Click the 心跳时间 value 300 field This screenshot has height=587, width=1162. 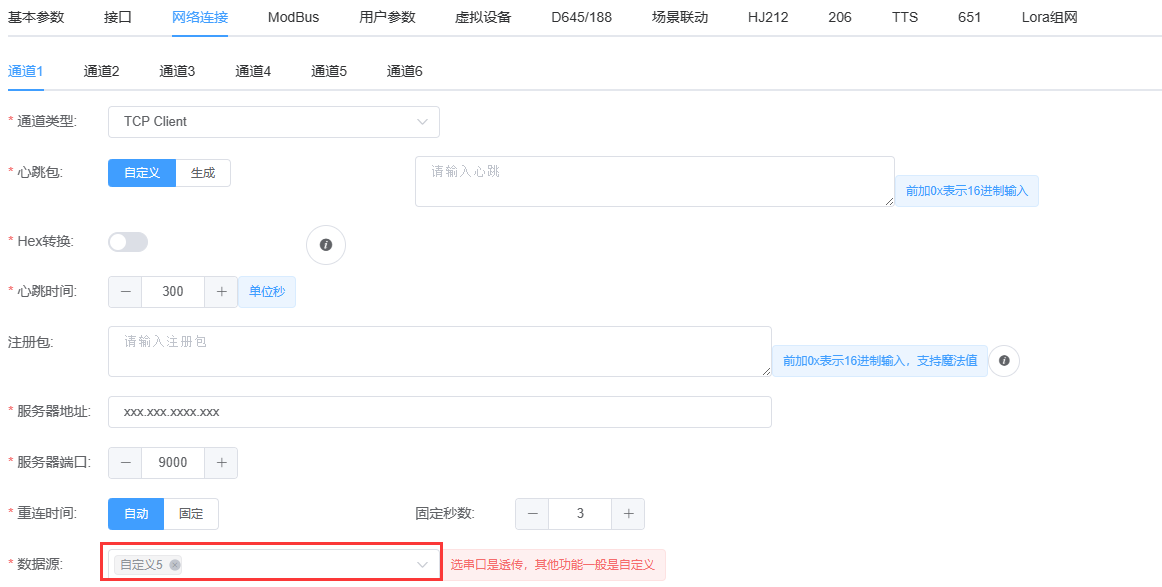(173, 292)
